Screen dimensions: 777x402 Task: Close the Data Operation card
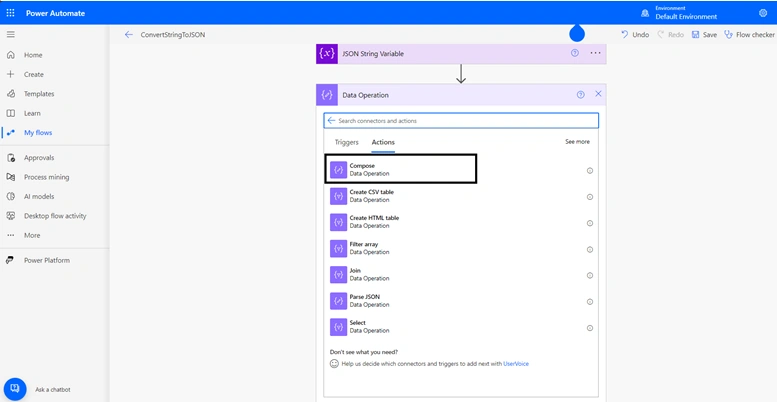[598, 94]
